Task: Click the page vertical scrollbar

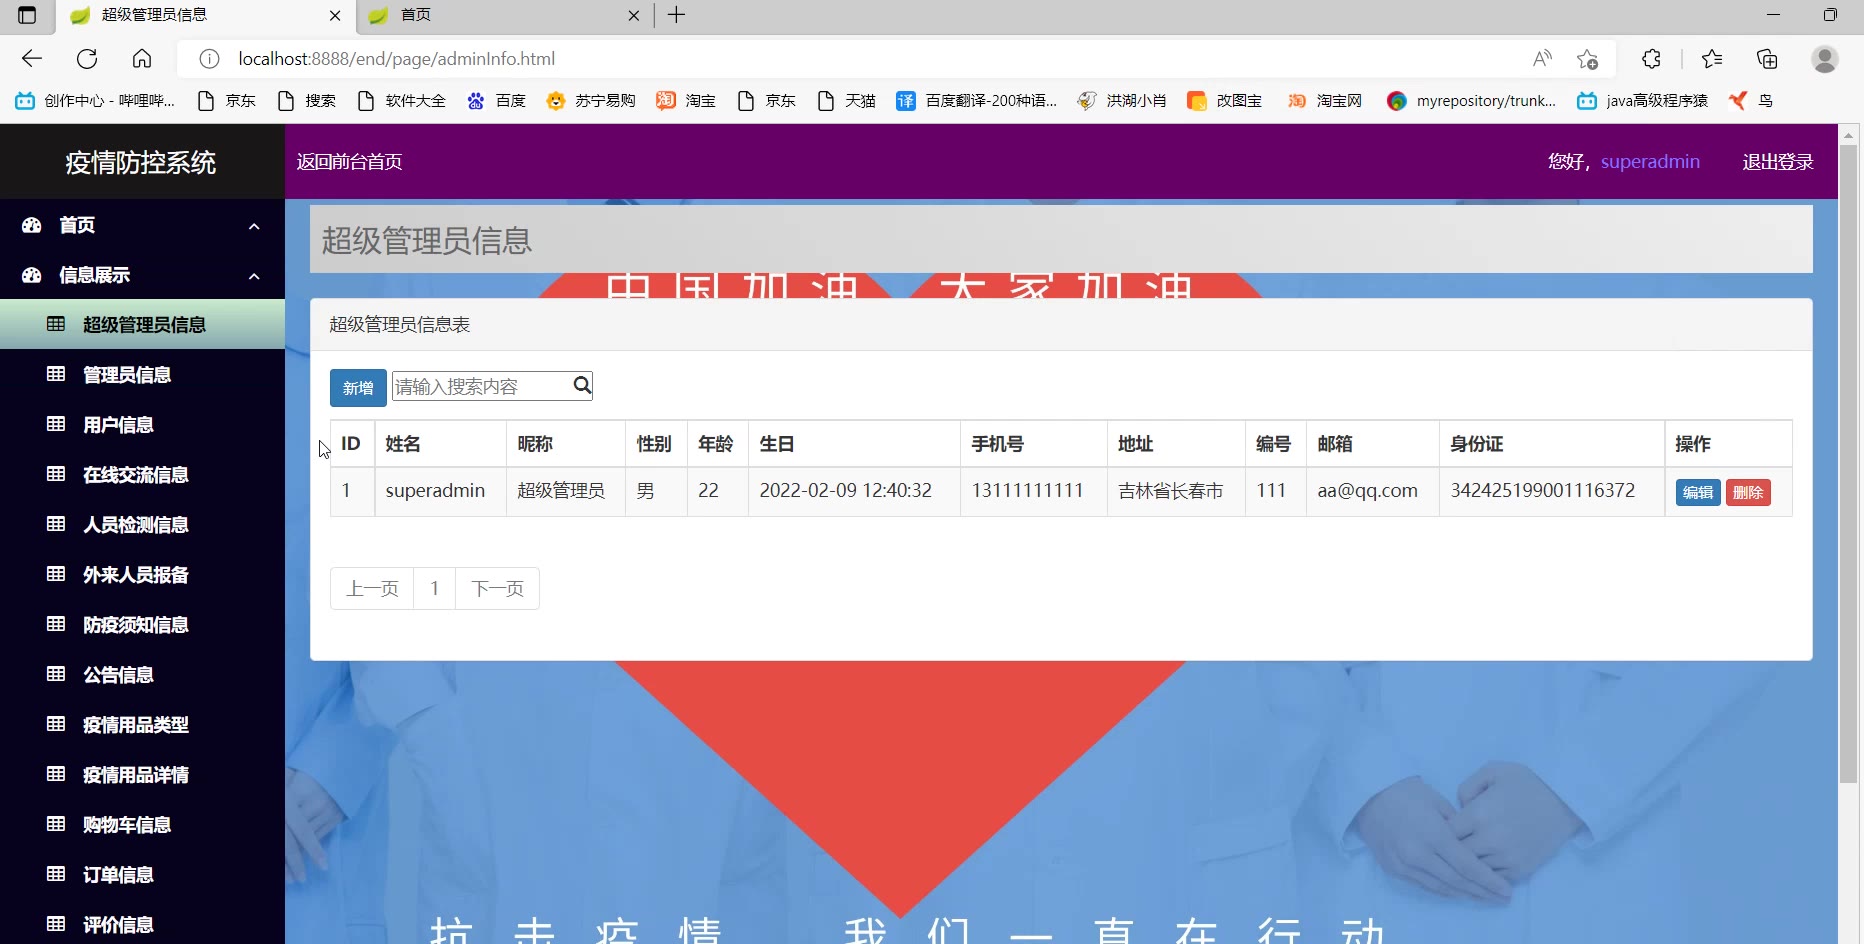Action: 1849,465
